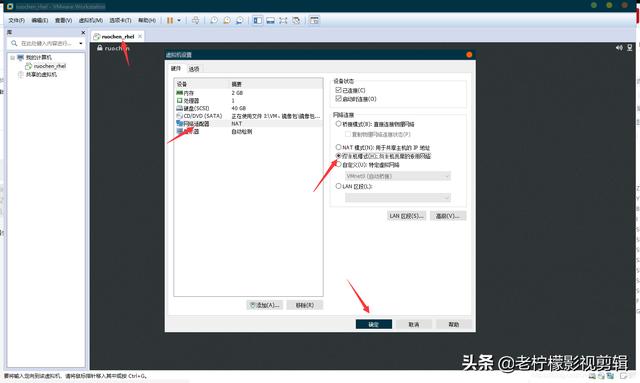Viewport: 640px width, 383px height.
Task: Select the CD/DVD (SATA) device row
Action: pos(248,116)
